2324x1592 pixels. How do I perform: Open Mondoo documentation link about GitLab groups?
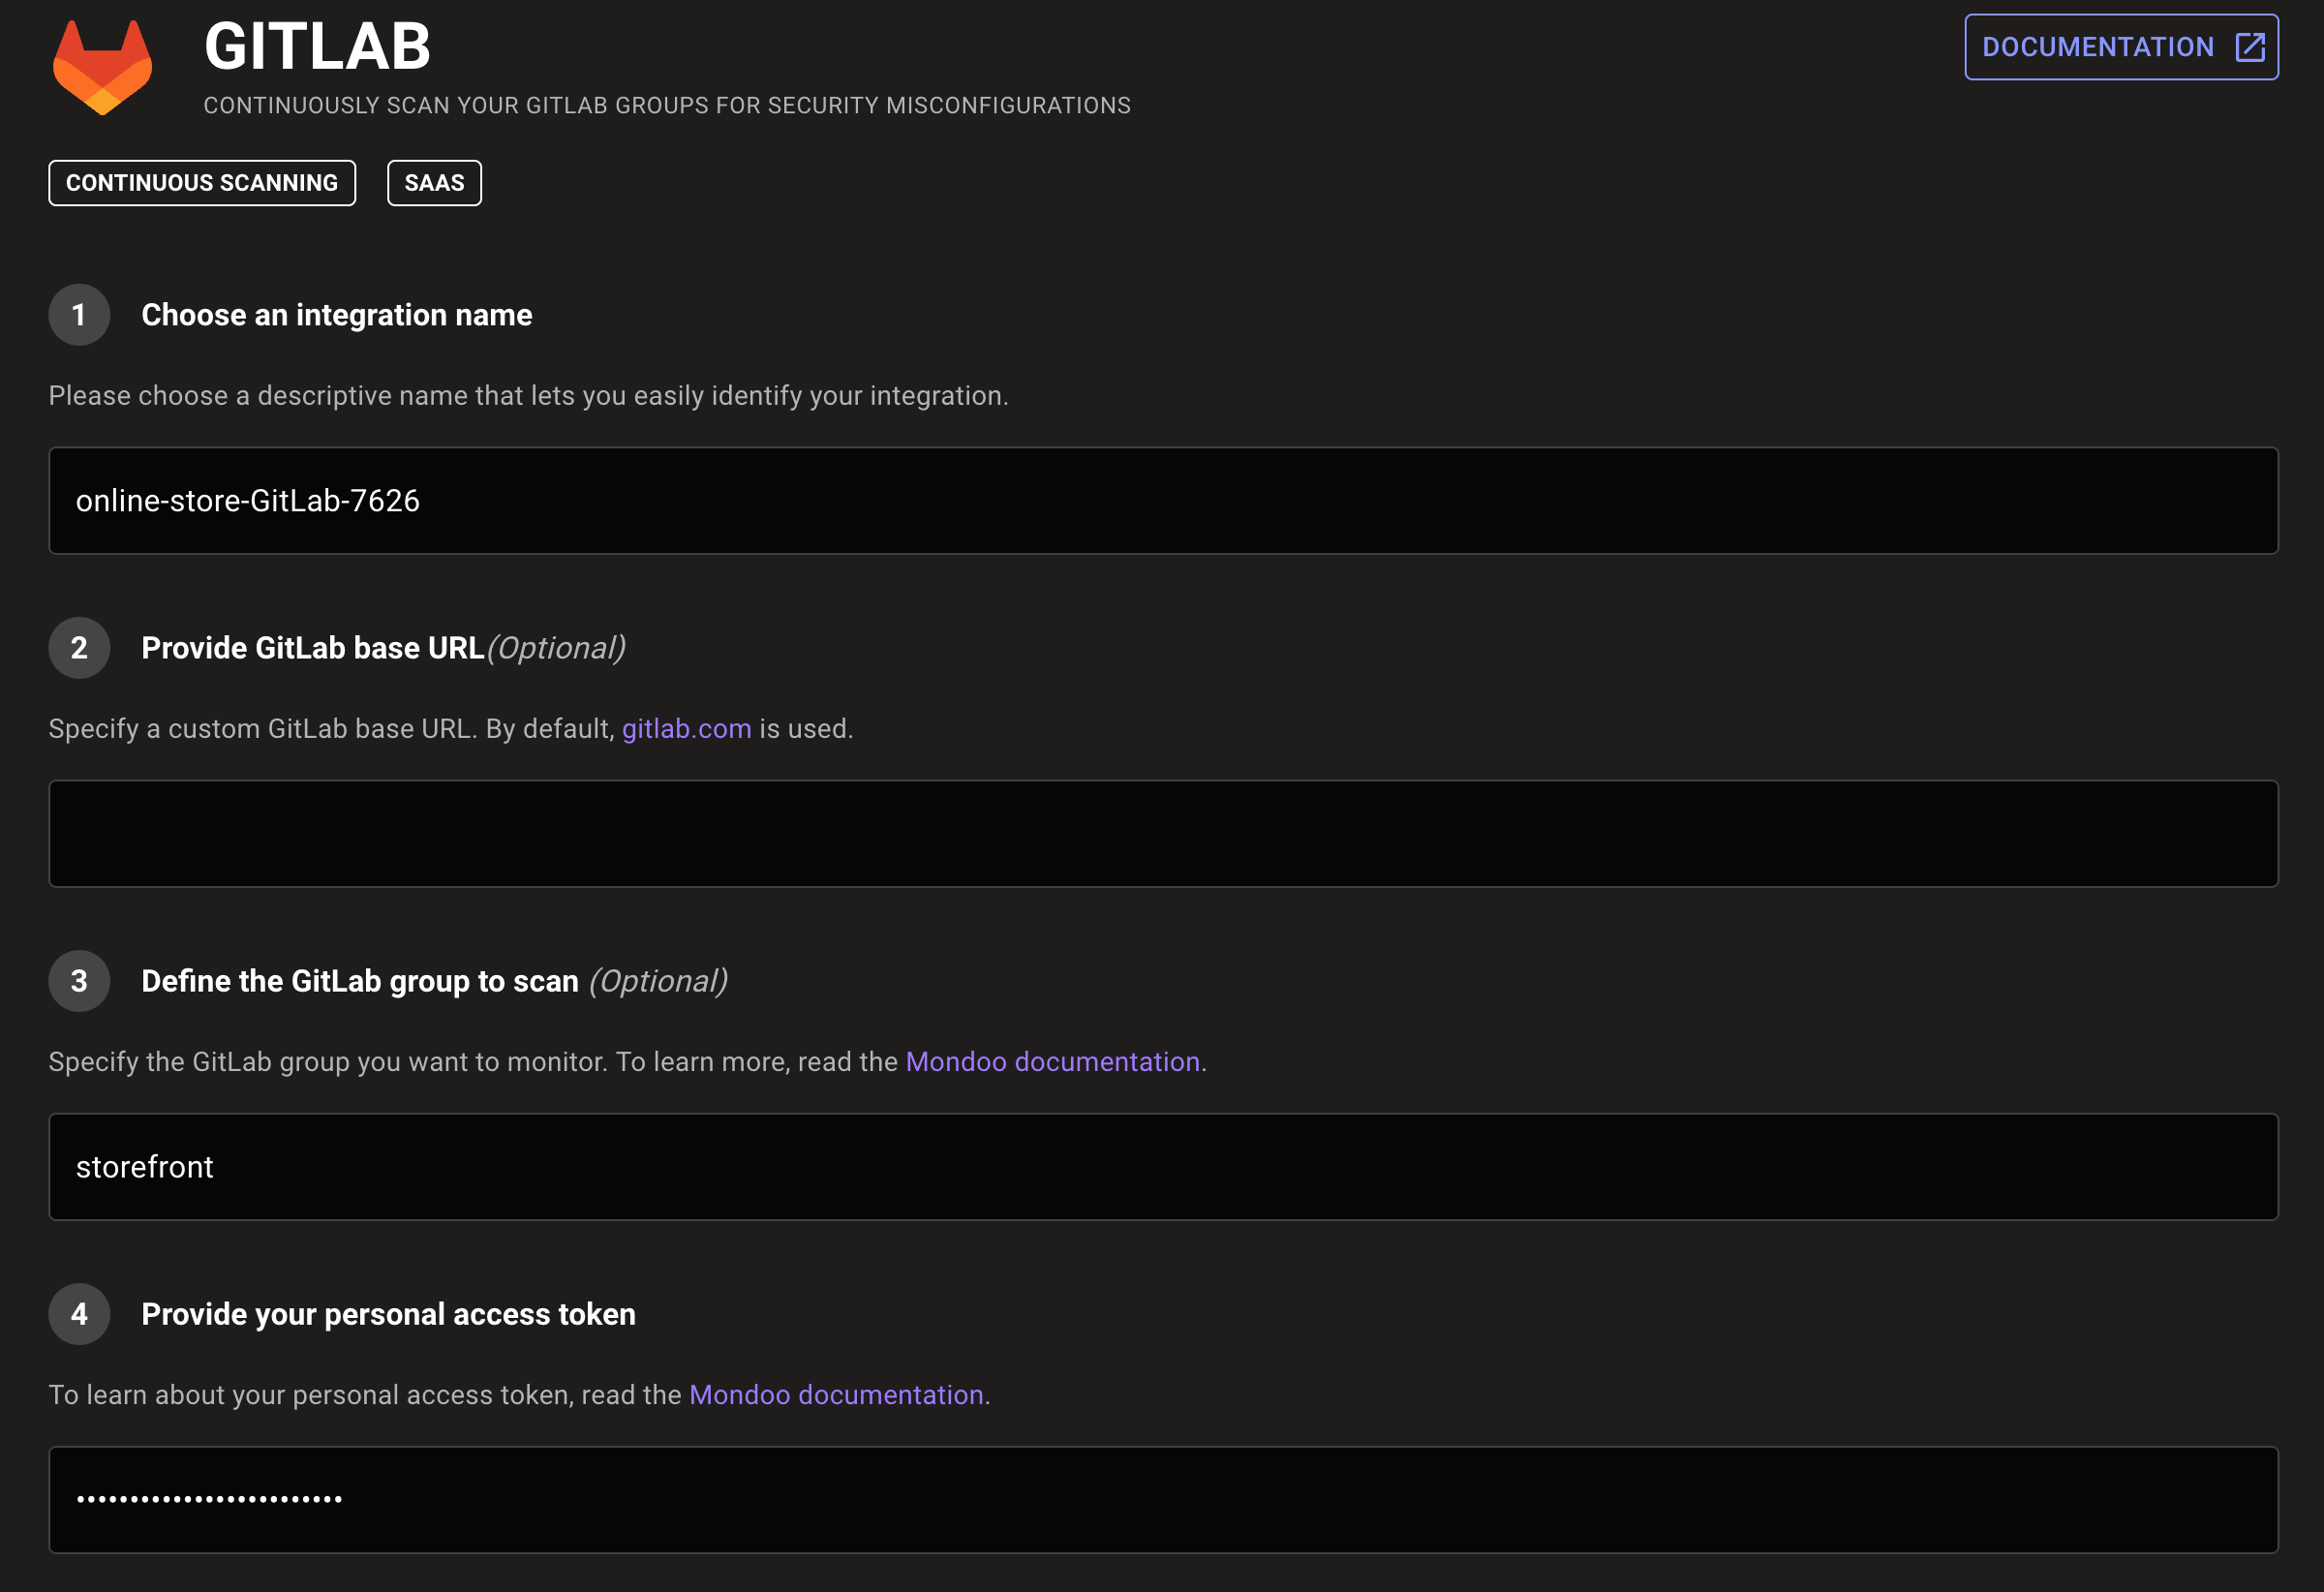tap(1052, 1062)
